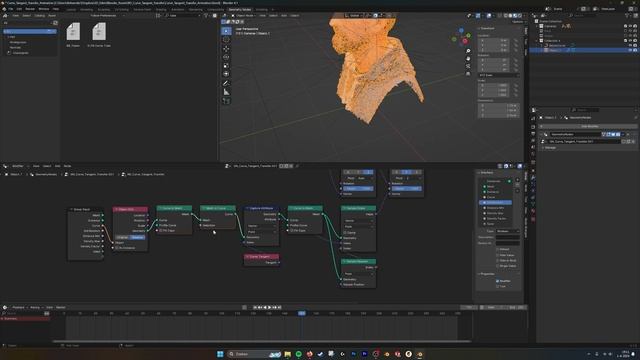Viewport: 640px width, 360px height.
Task: Open the Render menu
Action: tap(30, 9)
